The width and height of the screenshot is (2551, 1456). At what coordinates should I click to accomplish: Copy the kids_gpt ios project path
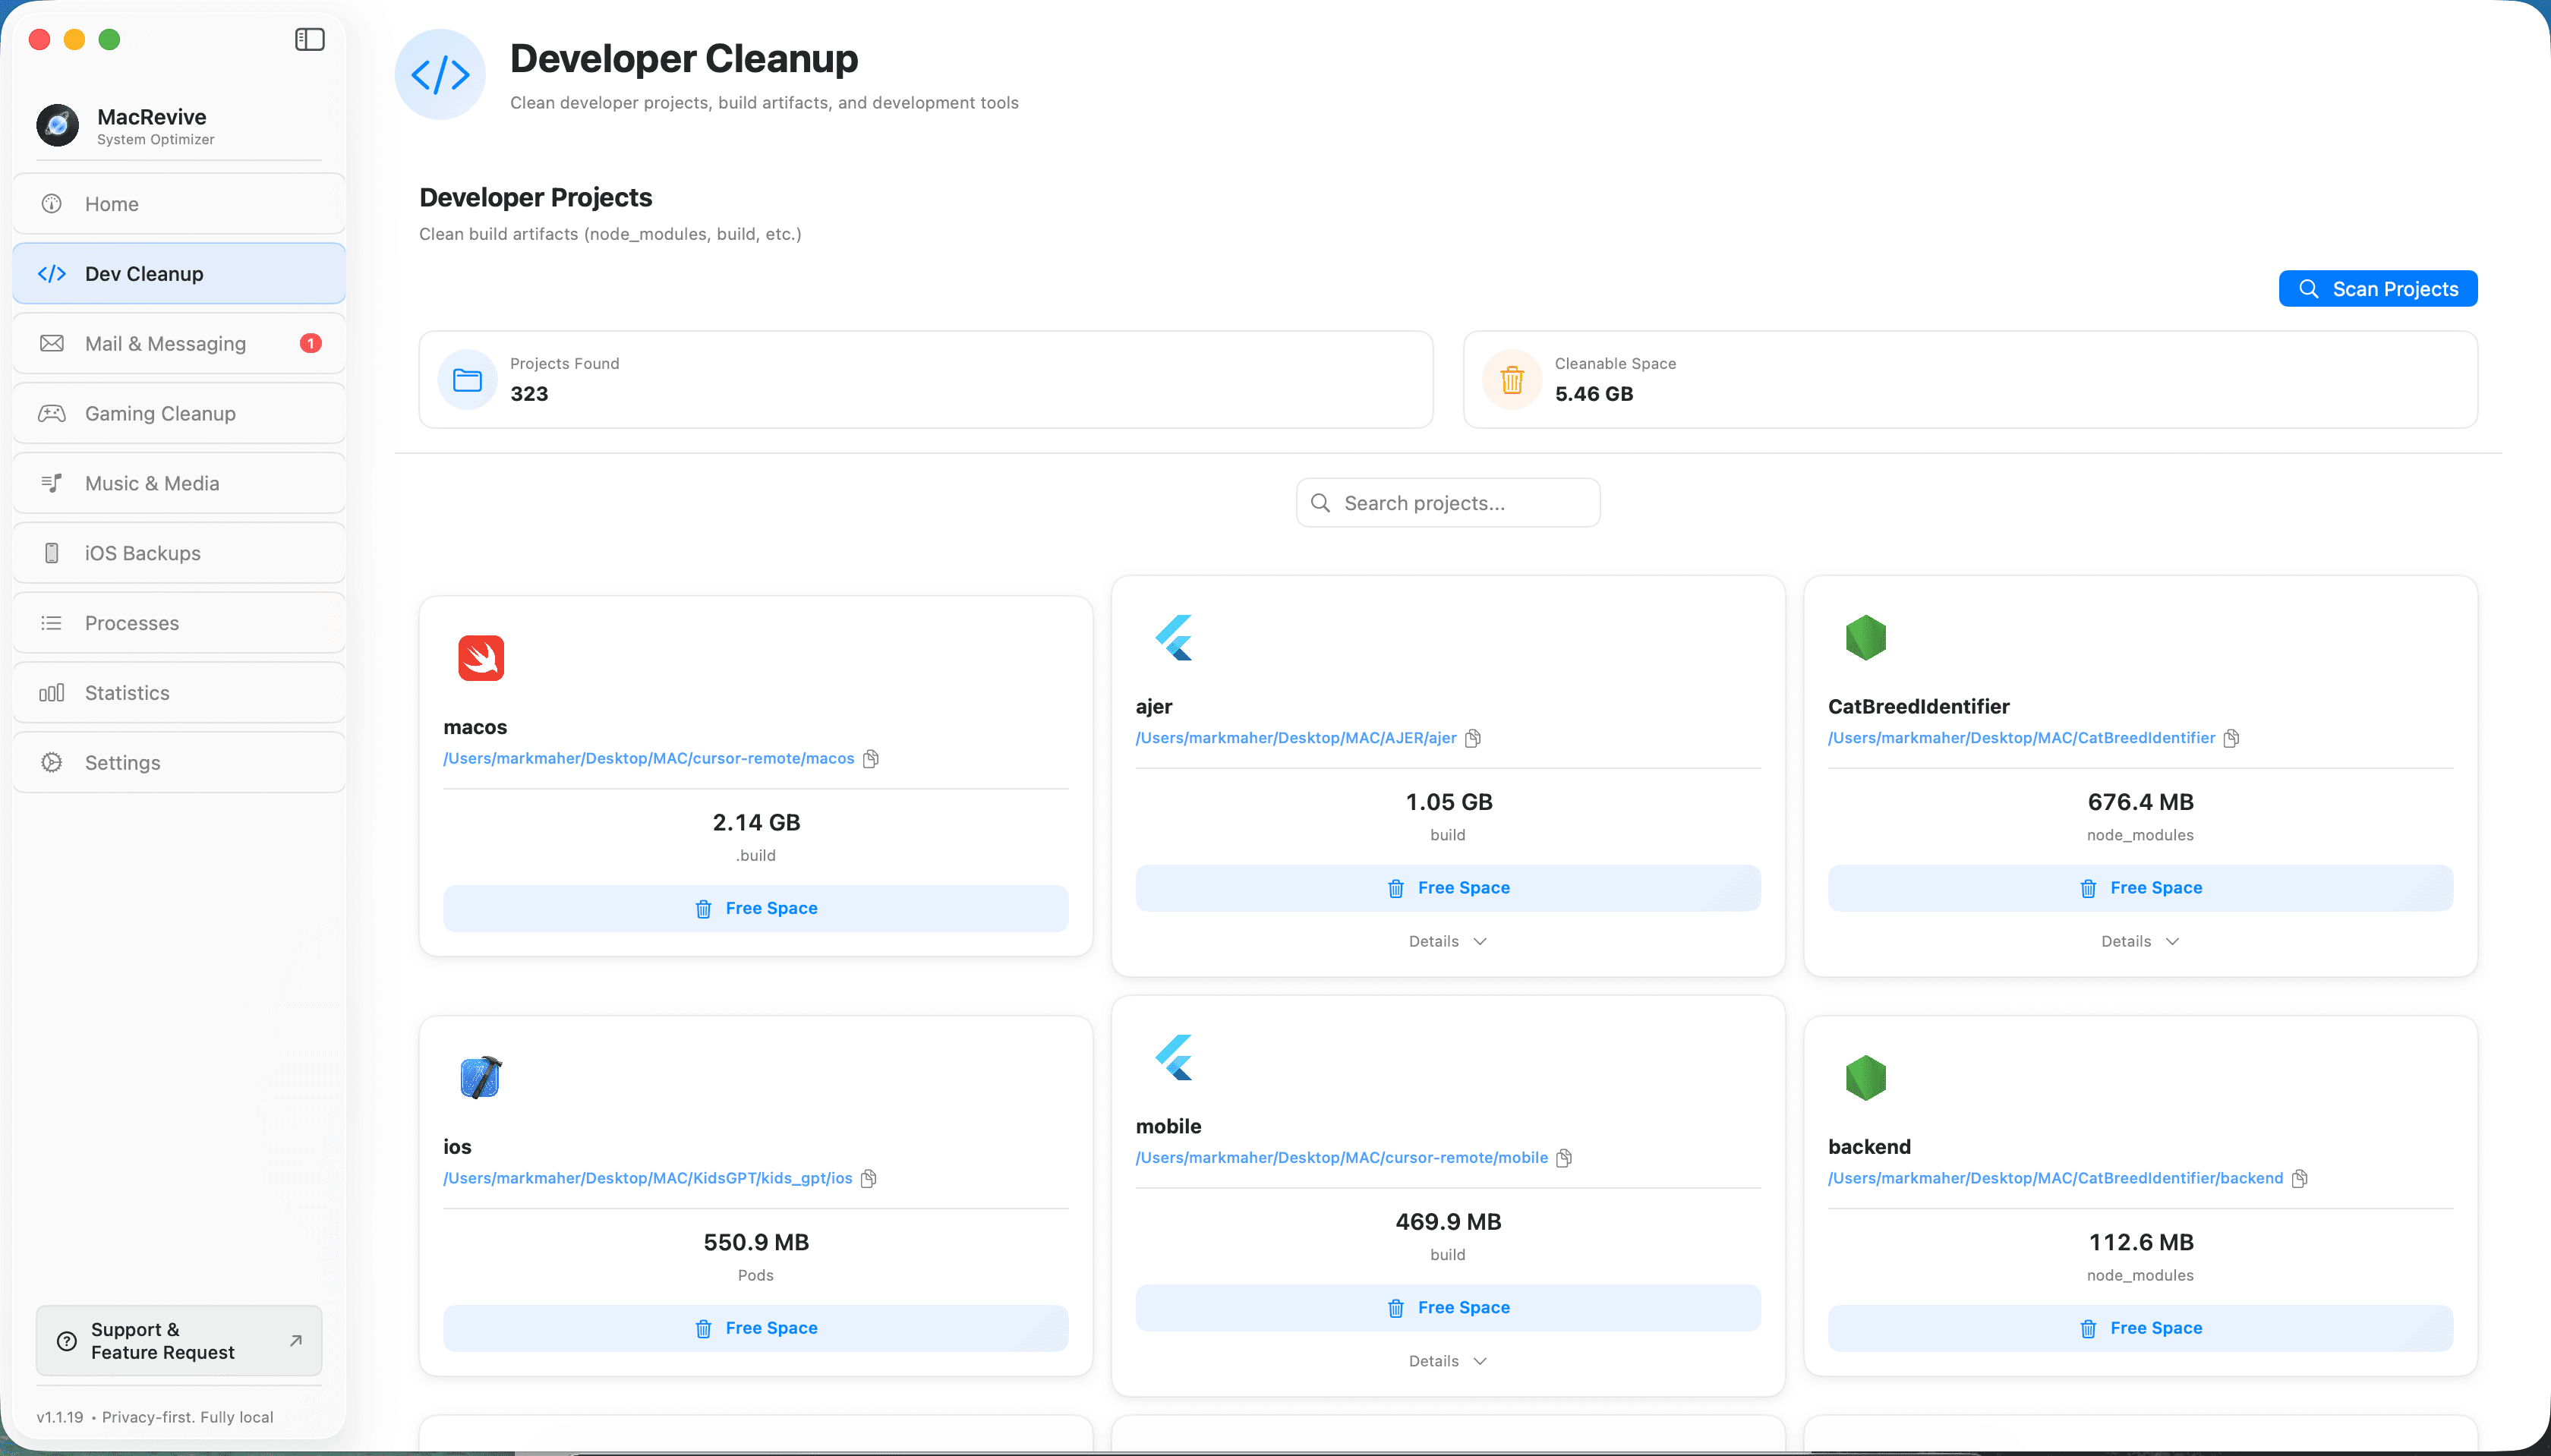pos(869,1178)
